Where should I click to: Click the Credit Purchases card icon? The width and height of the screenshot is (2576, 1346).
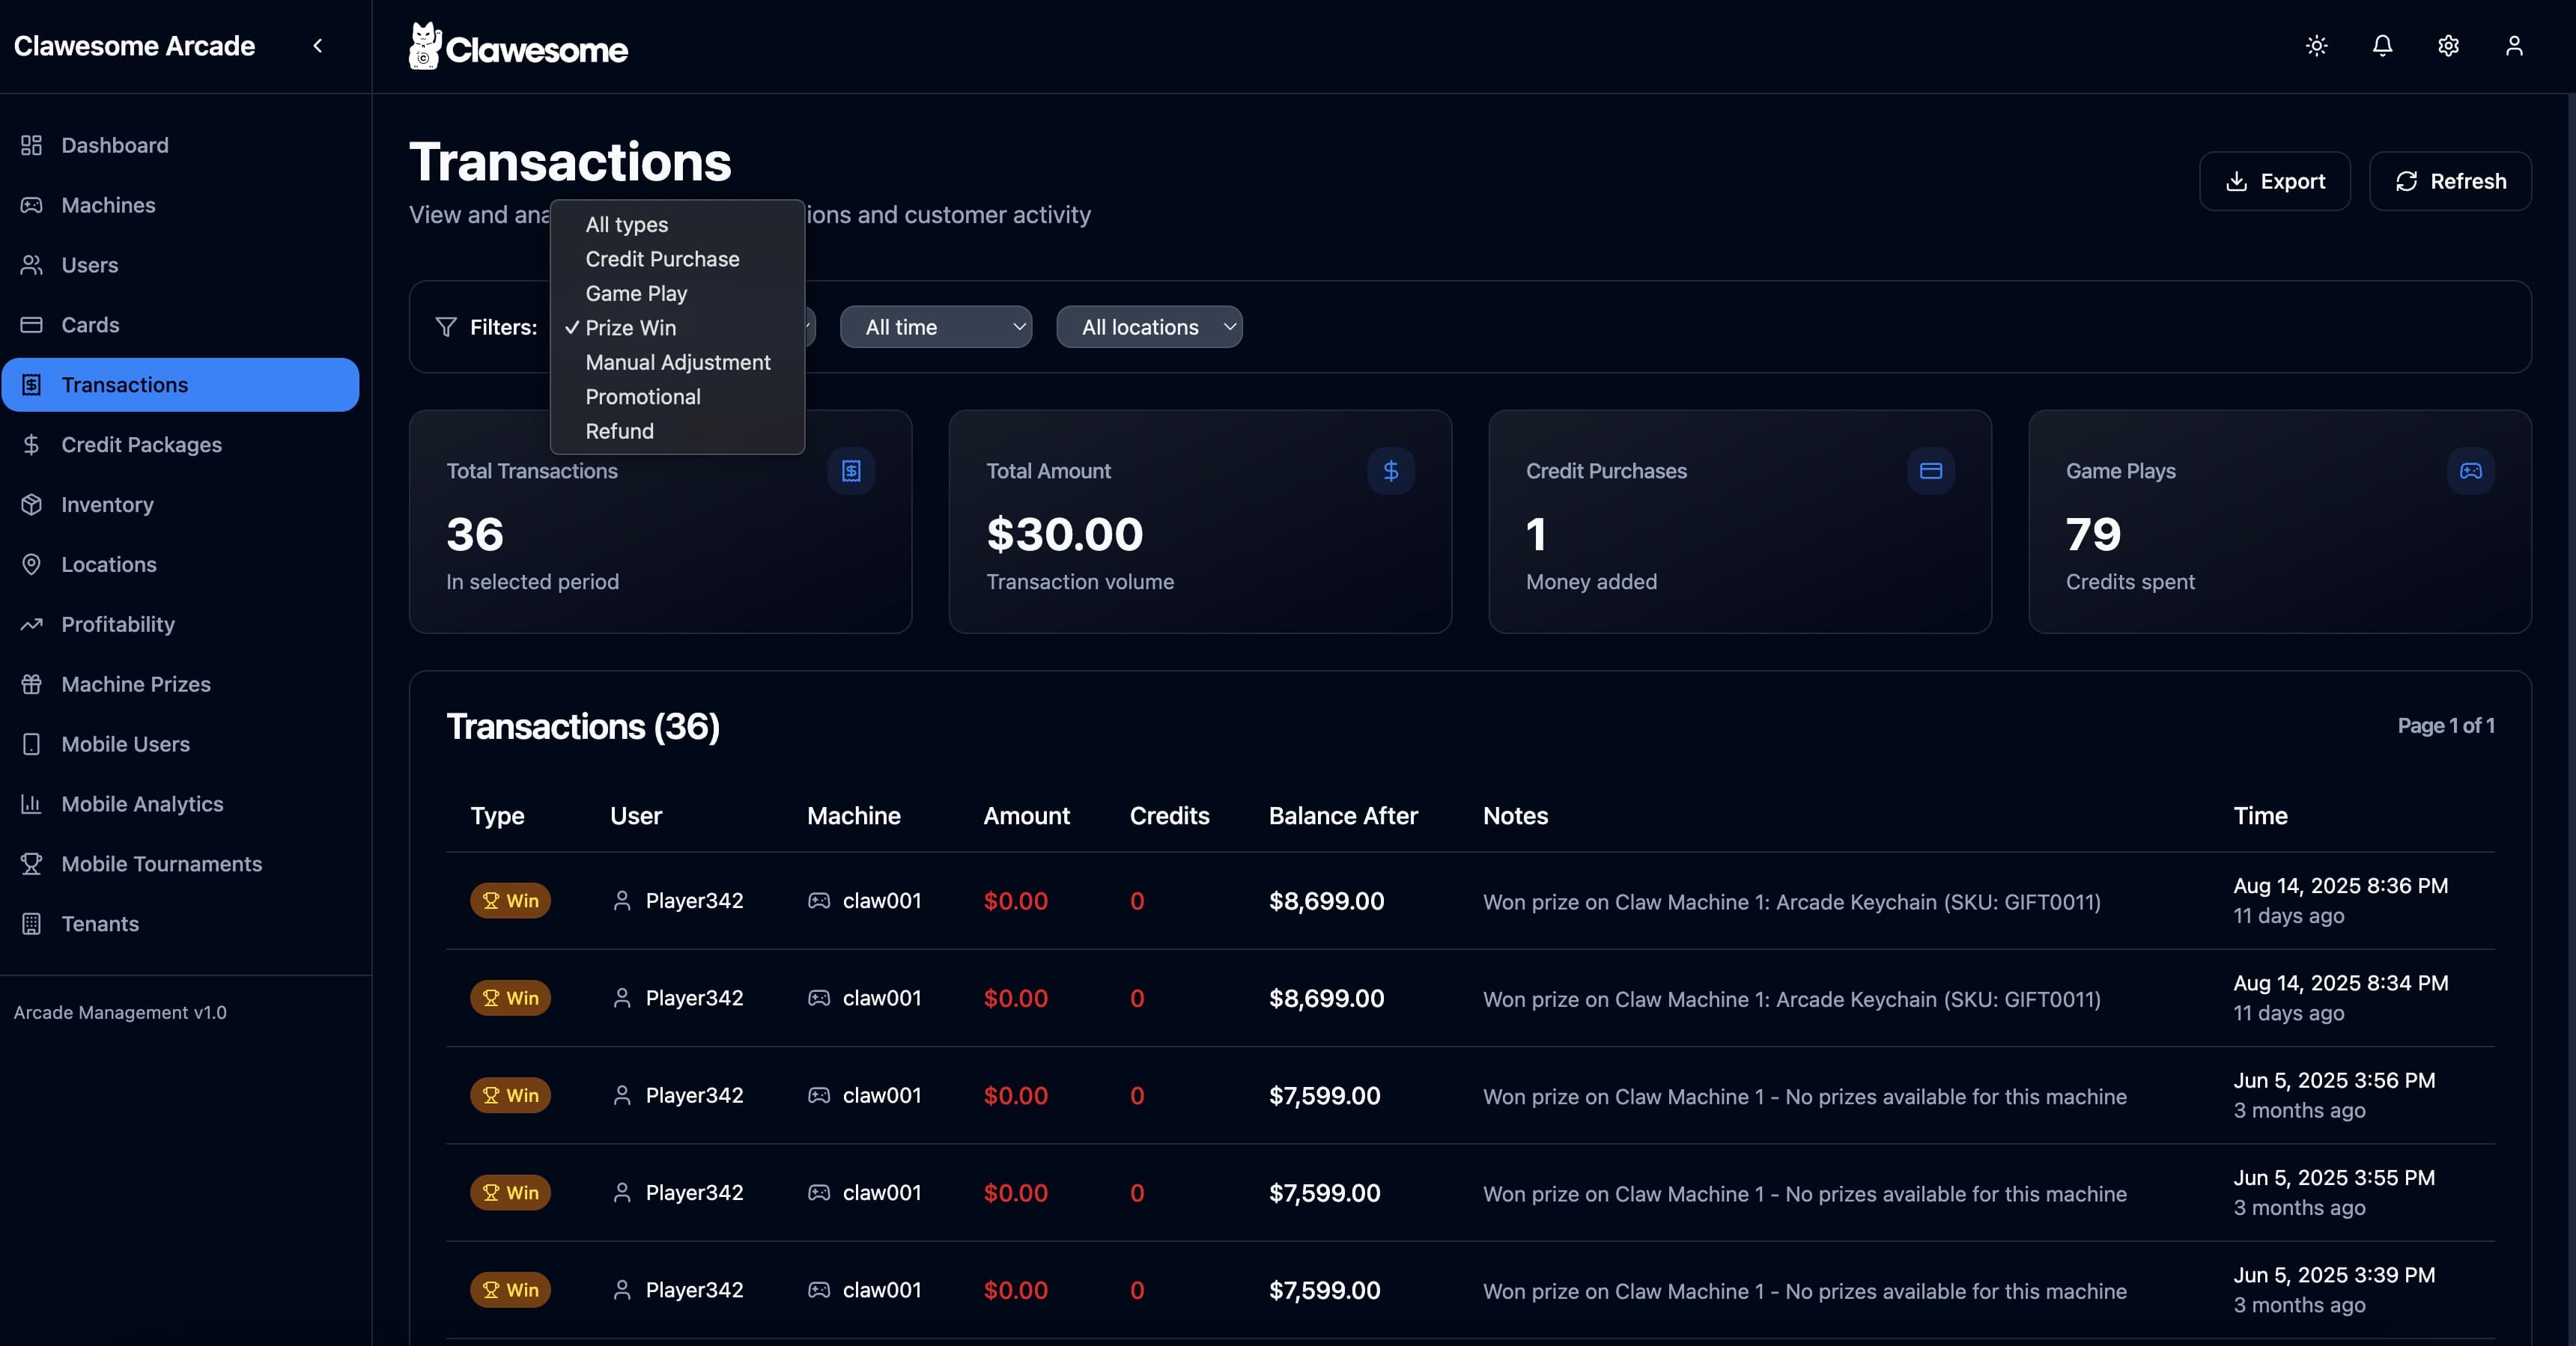[1931, 470]
